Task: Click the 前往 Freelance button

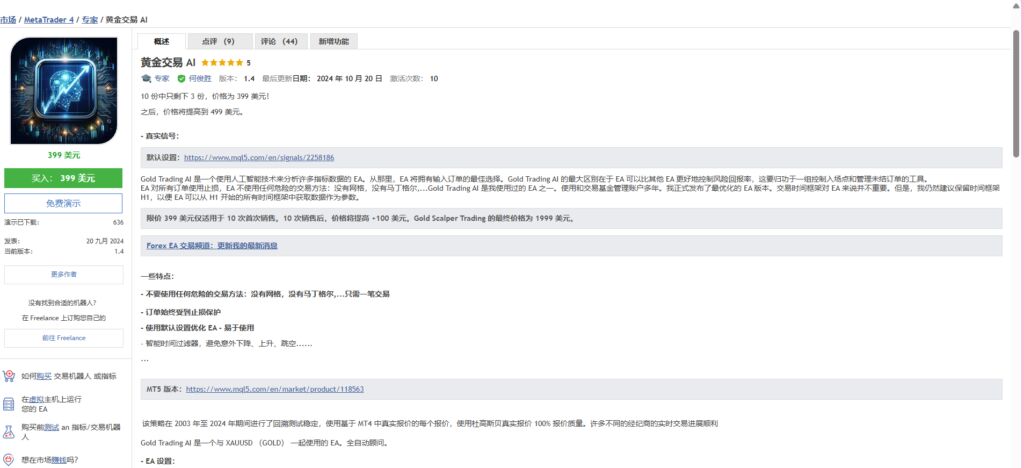Action: pos(63,338)
